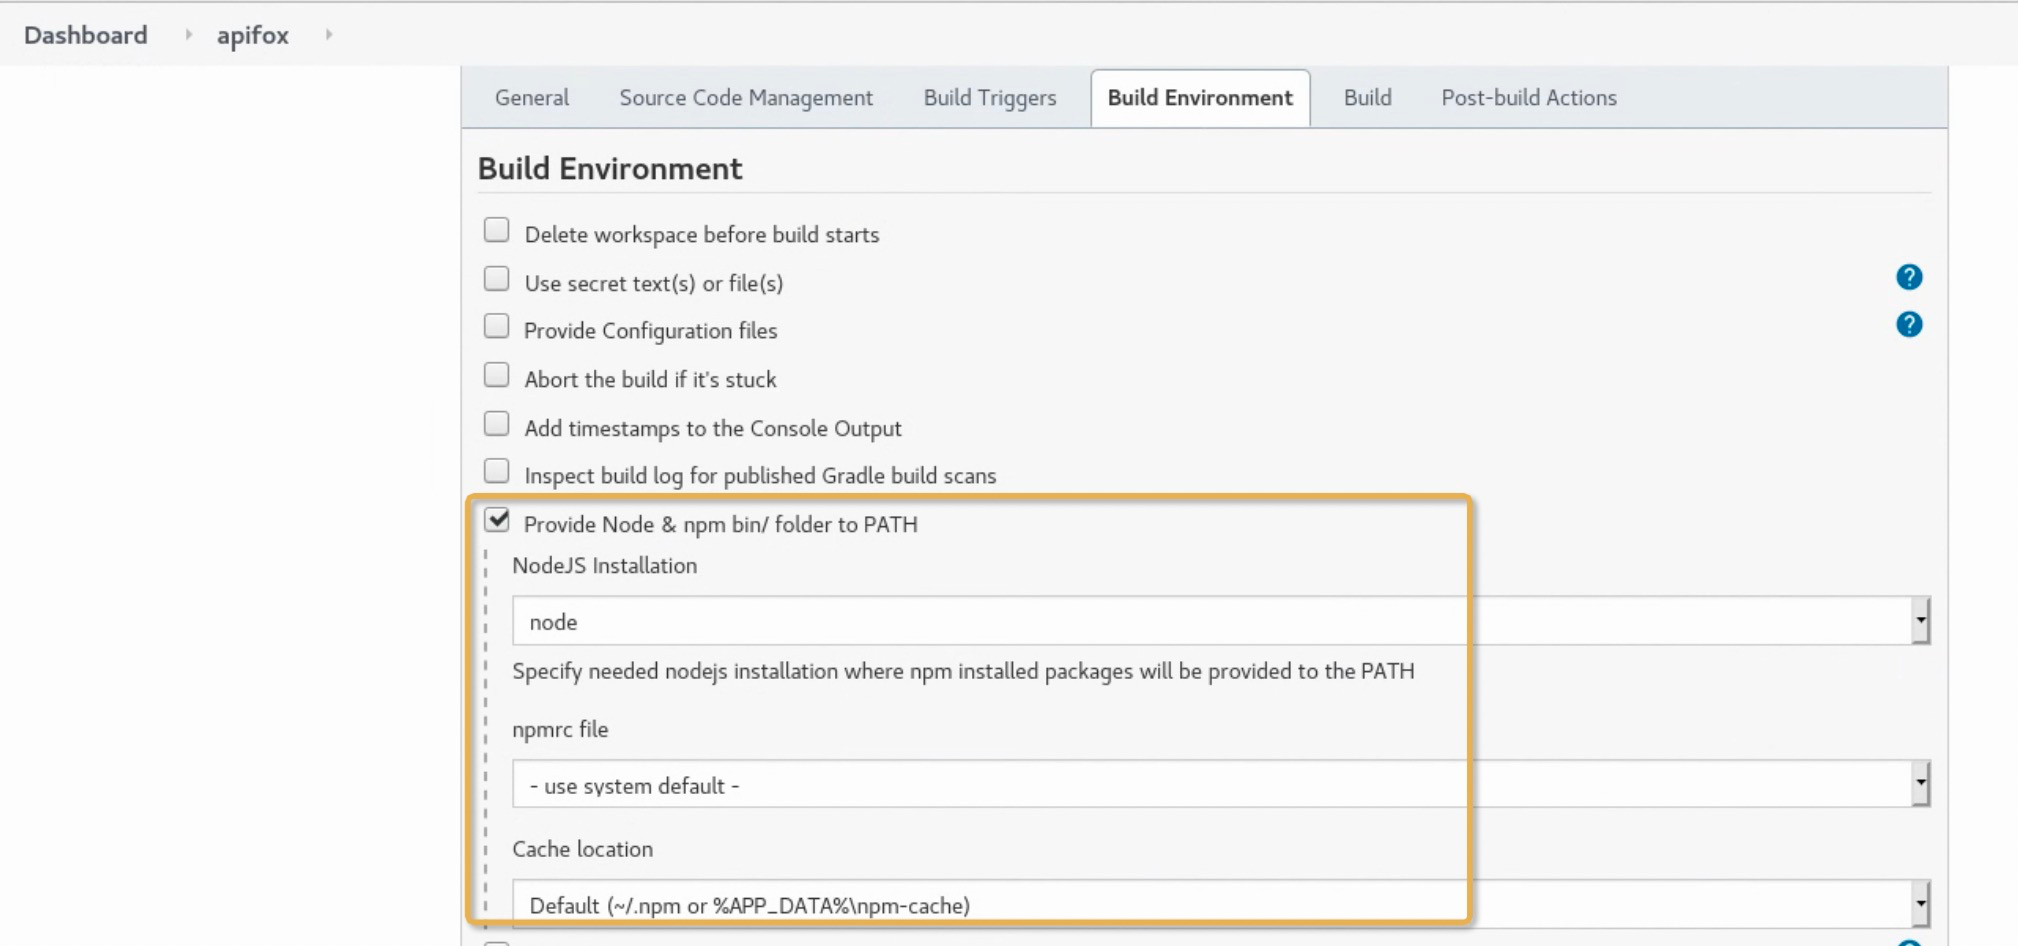This screenshot has width=2018, height=946.
Task: Open the Source Code Management tab
Action: pos(745,98)
